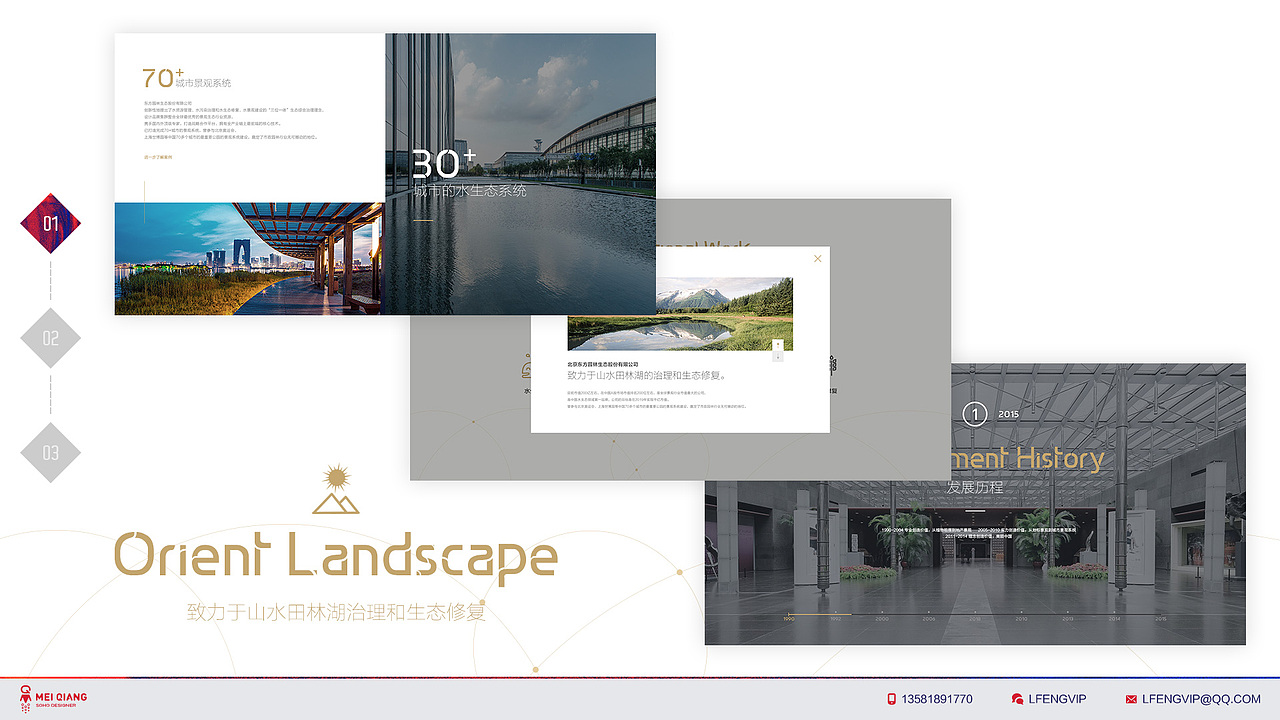Click the sun and mountain logo icon
This screenshot has height=720, width=1280.
[335, 490]
